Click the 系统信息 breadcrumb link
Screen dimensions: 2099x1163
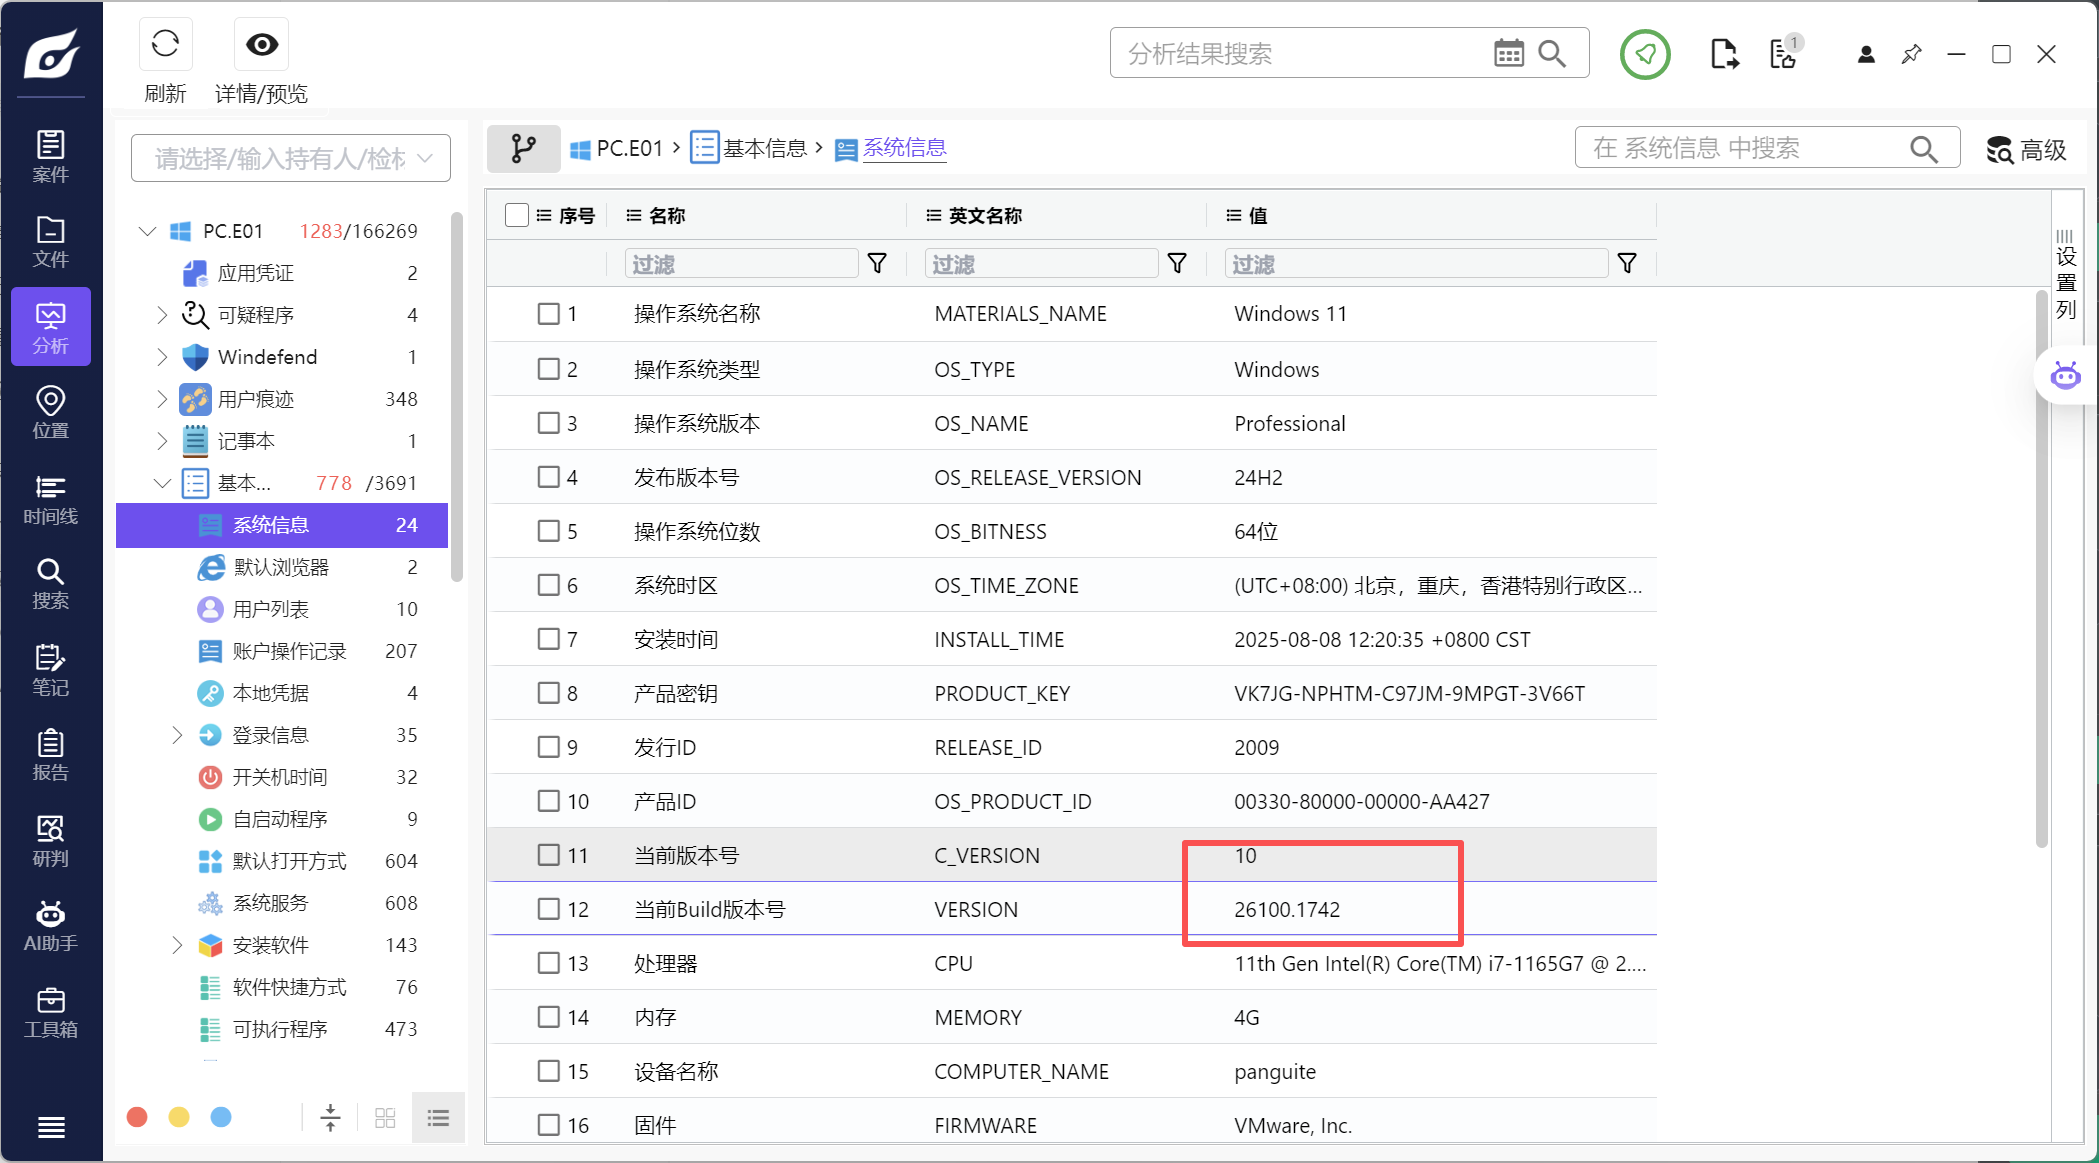(904, 148)
